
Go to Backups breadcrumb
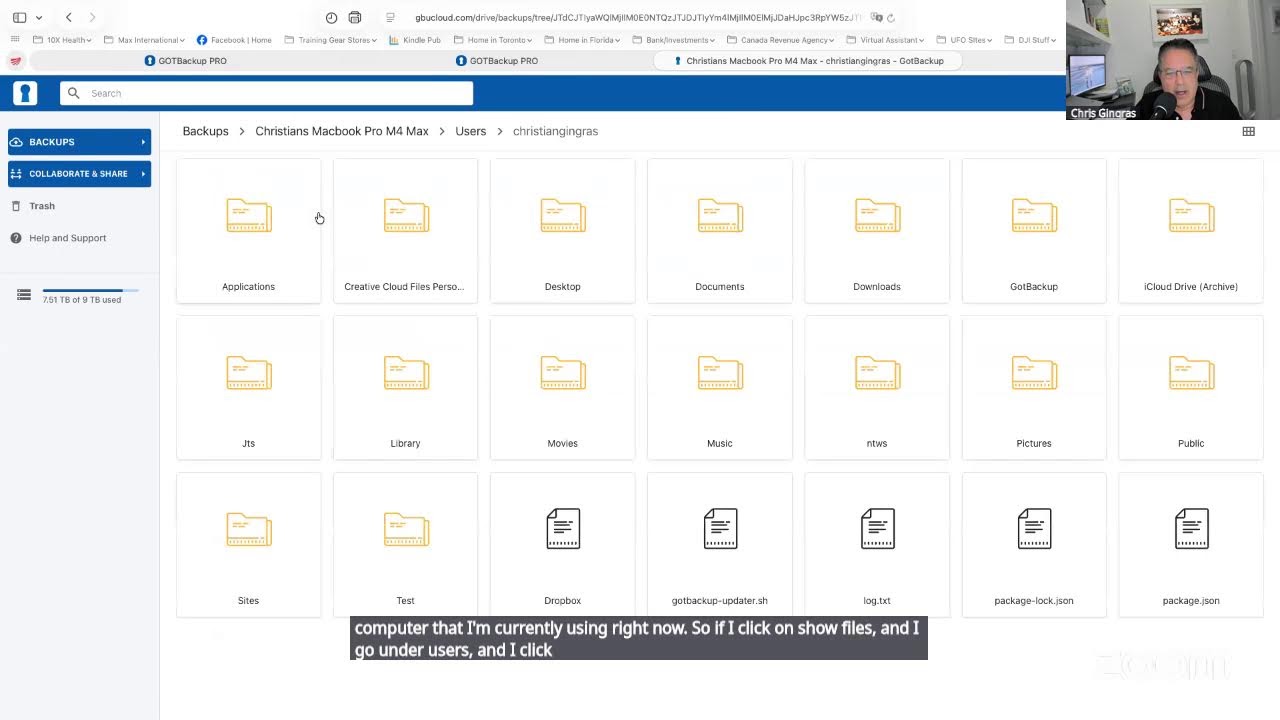[205, 131]
